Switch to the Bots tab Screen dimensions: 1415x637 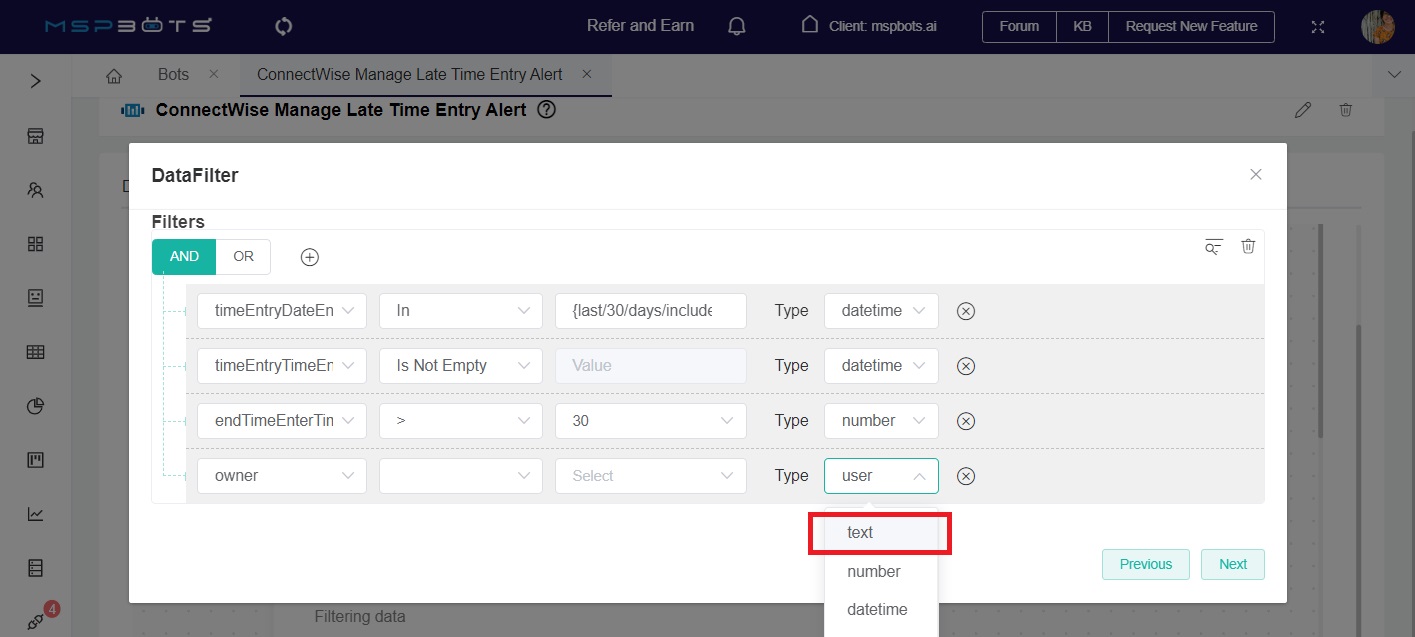(x=173, y=74)
